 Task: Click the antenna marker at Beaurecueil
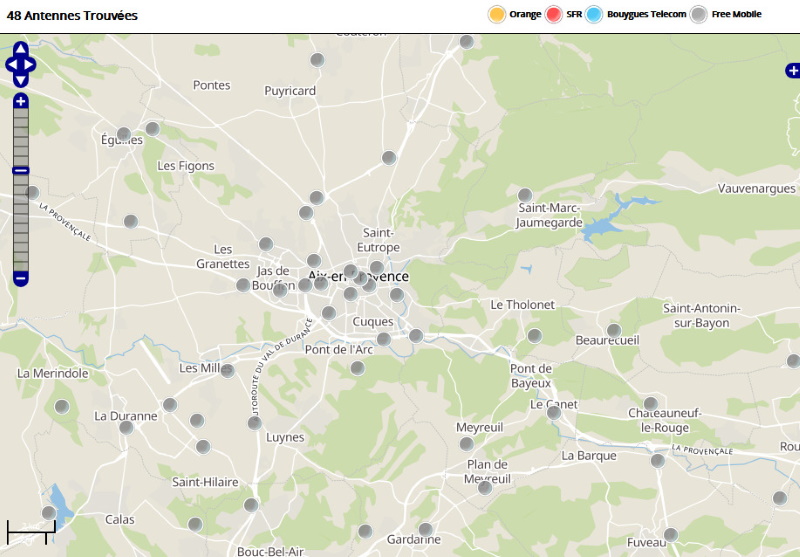point(614,330)
